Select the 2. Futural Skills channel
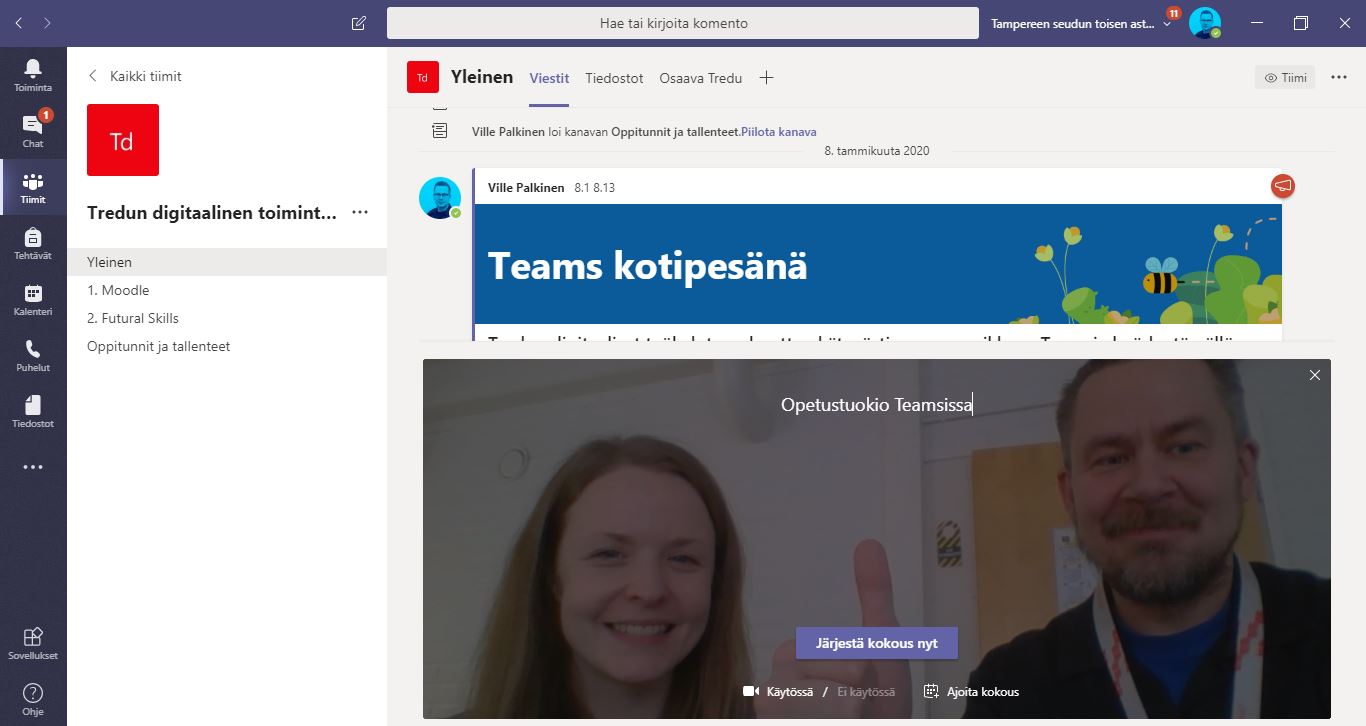Image resolution: width=1366 pixels, height=726 pixels. pyautogui.click(x=227, y=318)
